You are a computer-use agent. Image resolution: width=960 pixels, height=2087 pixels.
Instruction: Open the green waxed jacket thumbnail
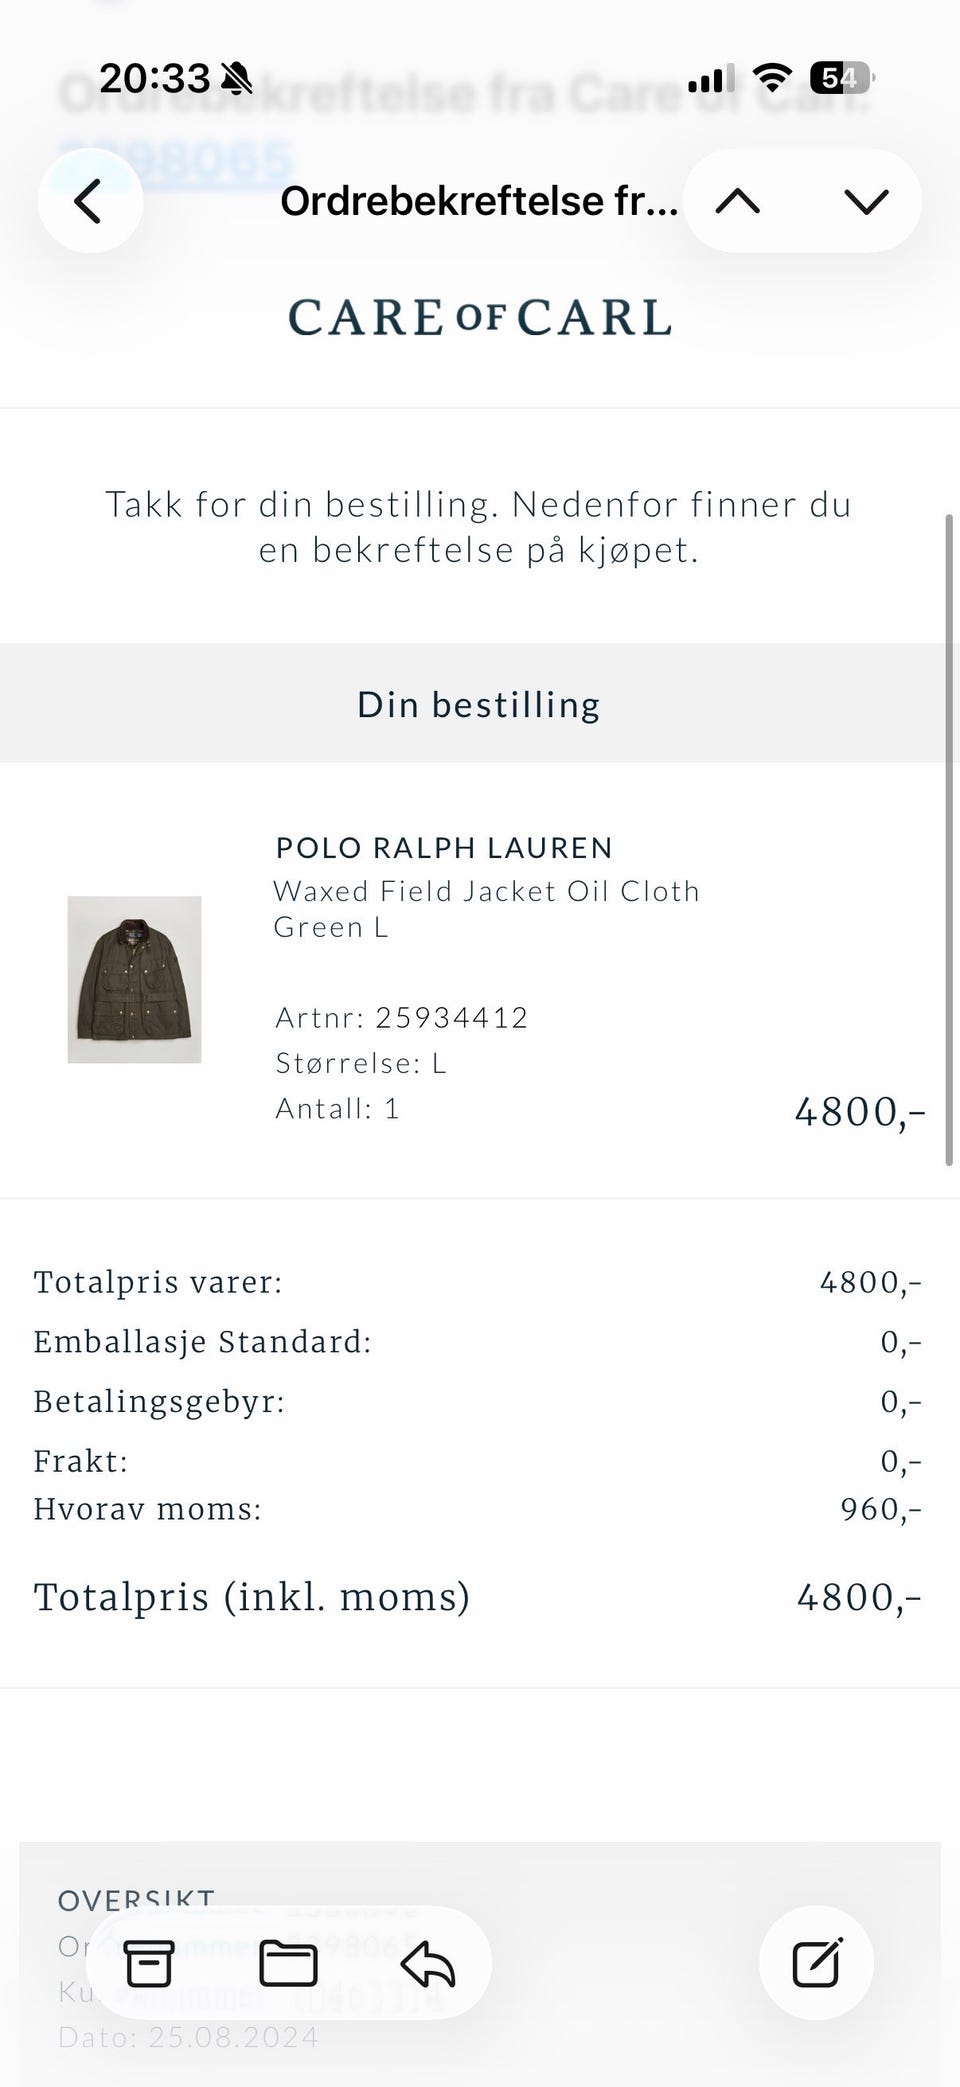pyautogui.click(x=134, y=979)
